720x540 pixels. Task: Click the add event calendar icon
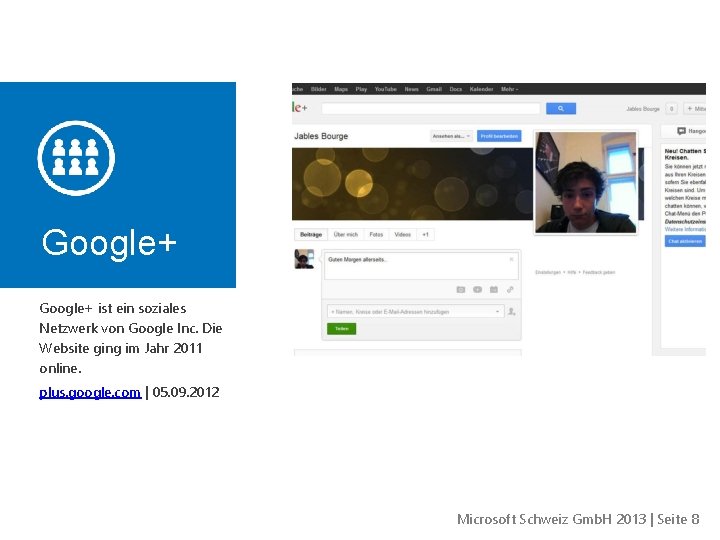tap(494, 290)
